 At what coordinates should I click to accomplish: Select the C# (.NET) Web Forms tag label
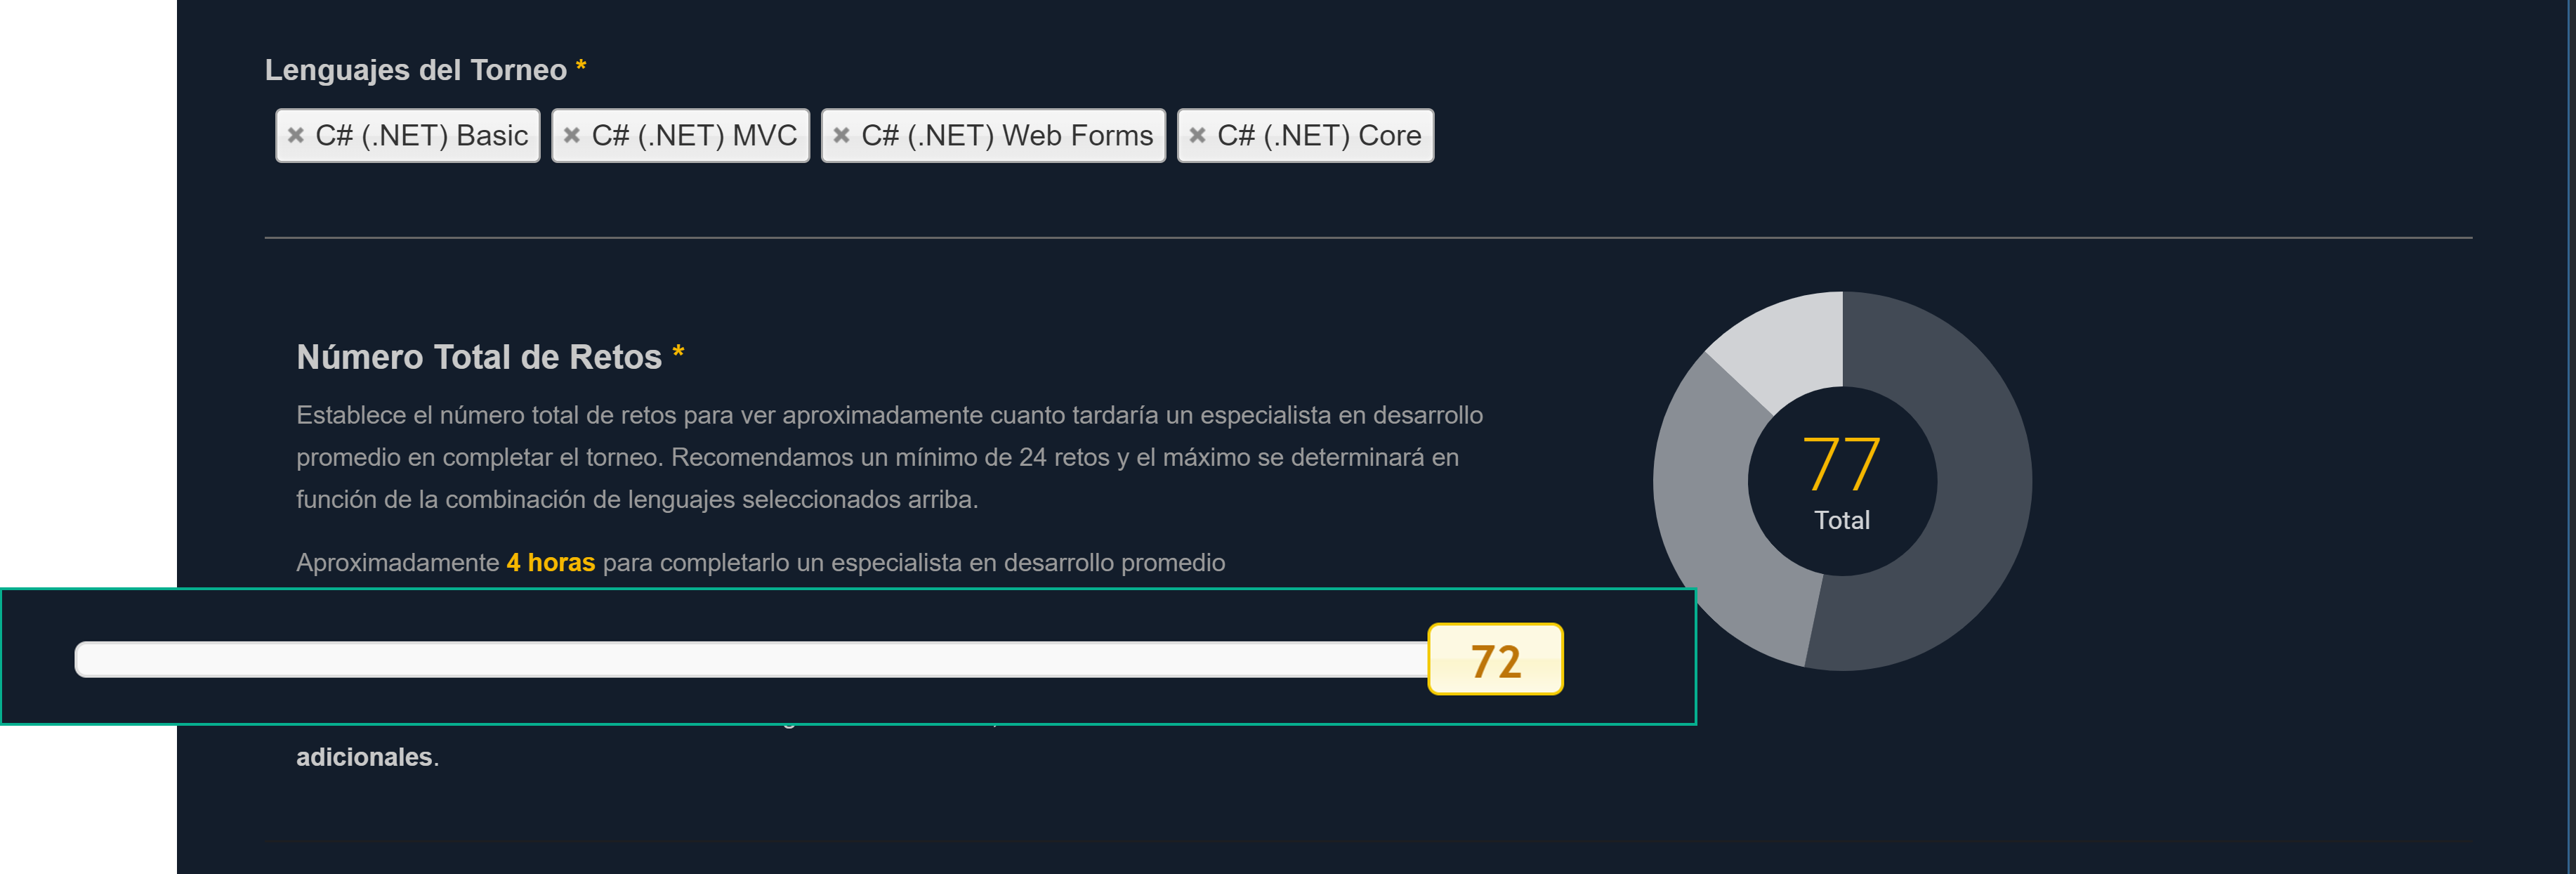(1006, 135)
